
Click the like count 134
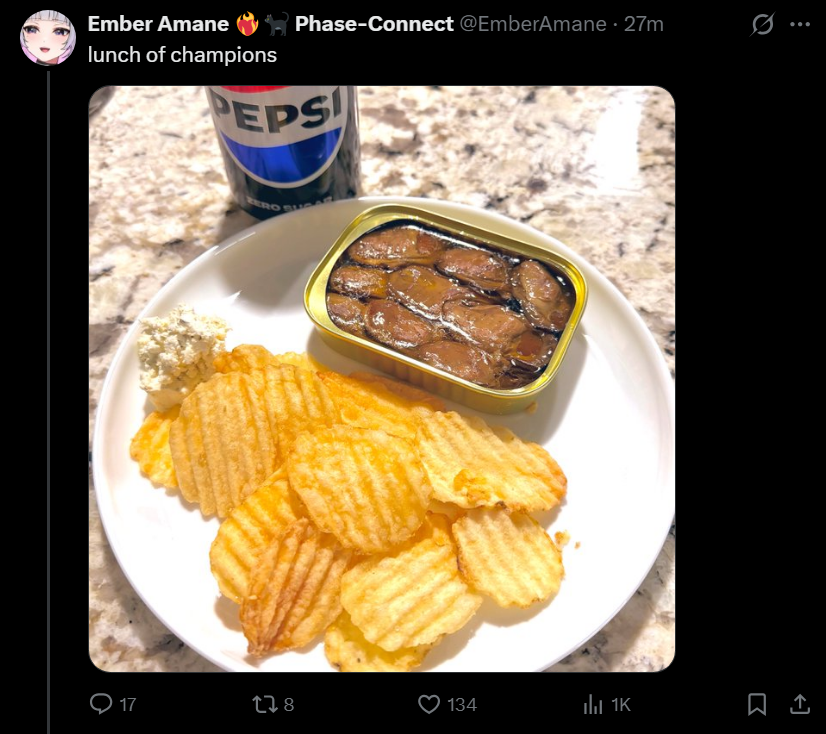click(x=462, y=704)
